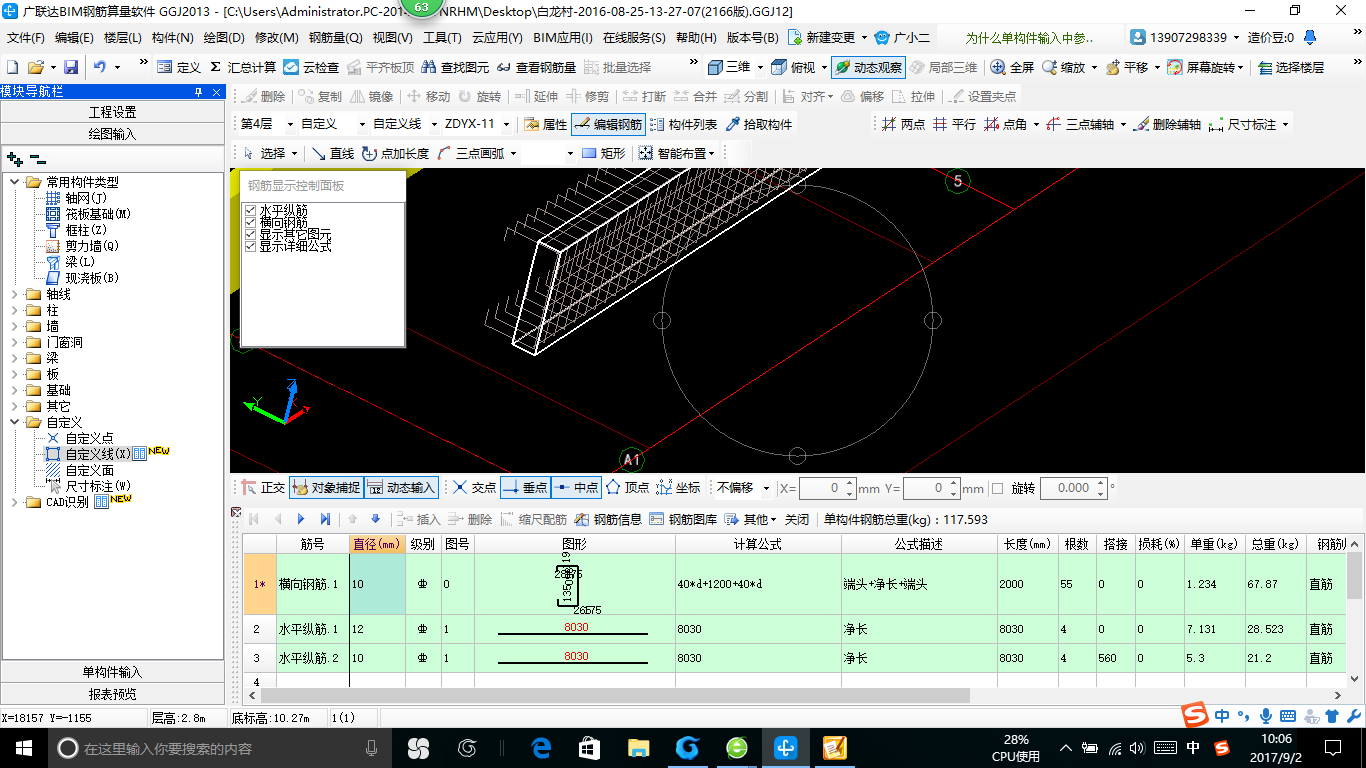Image resolution: width=1366 pixels, height=768 pixels.
Task: Select the 复制 copy tool
Action: click(x=320, y=97)
